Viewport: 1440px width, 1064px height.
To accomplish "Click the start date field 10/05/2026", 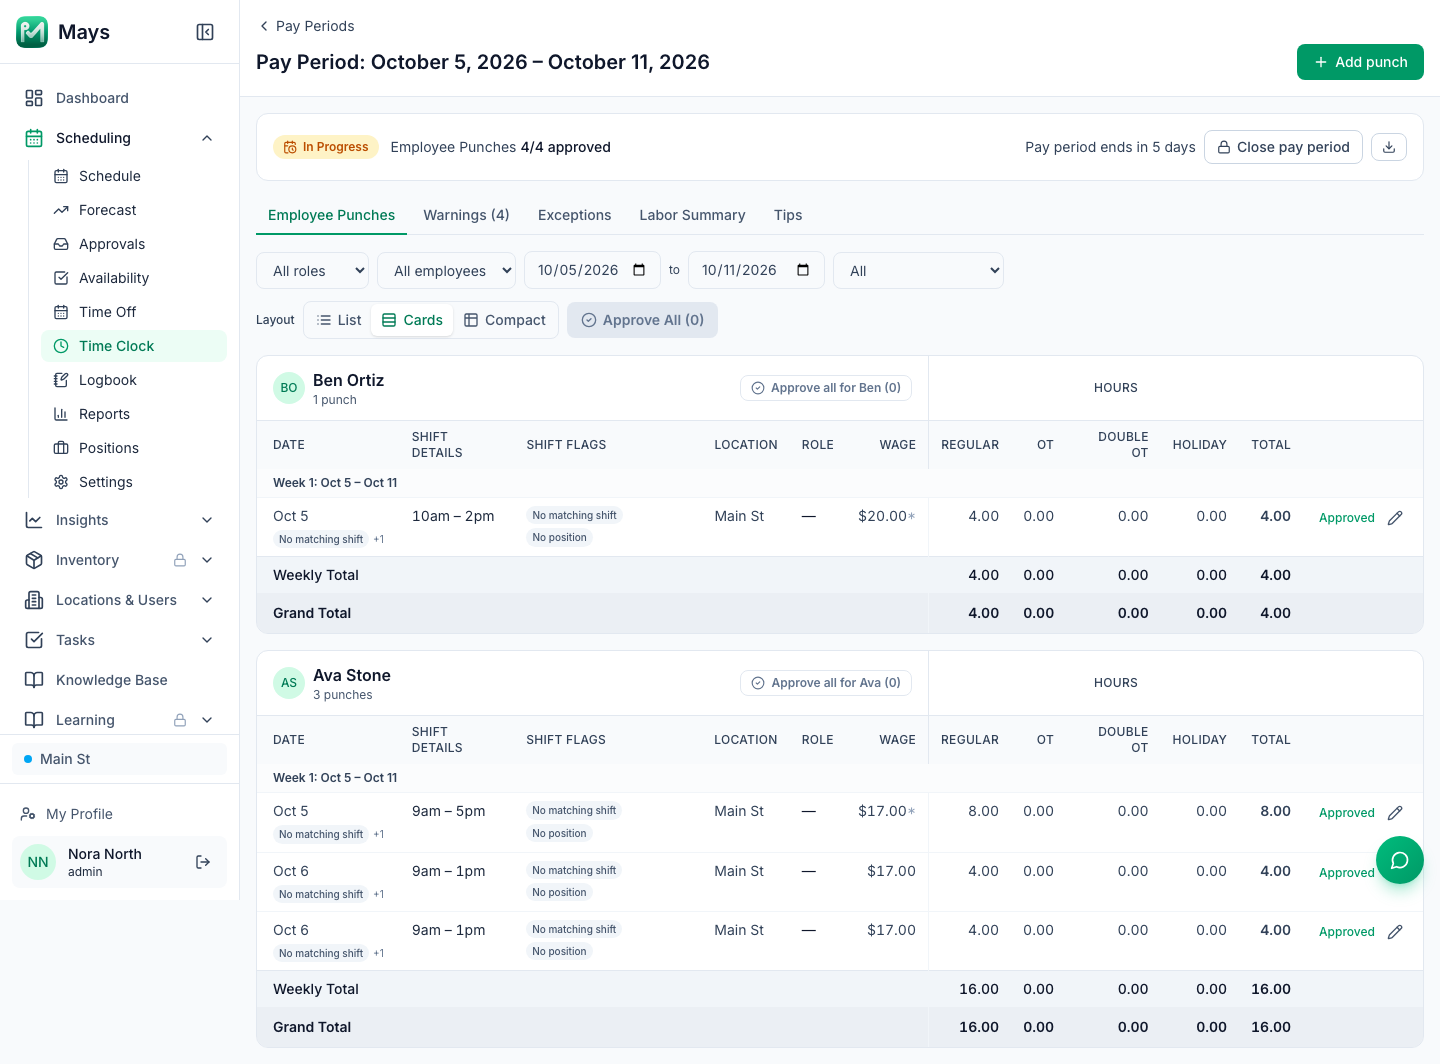I will 592,270.
